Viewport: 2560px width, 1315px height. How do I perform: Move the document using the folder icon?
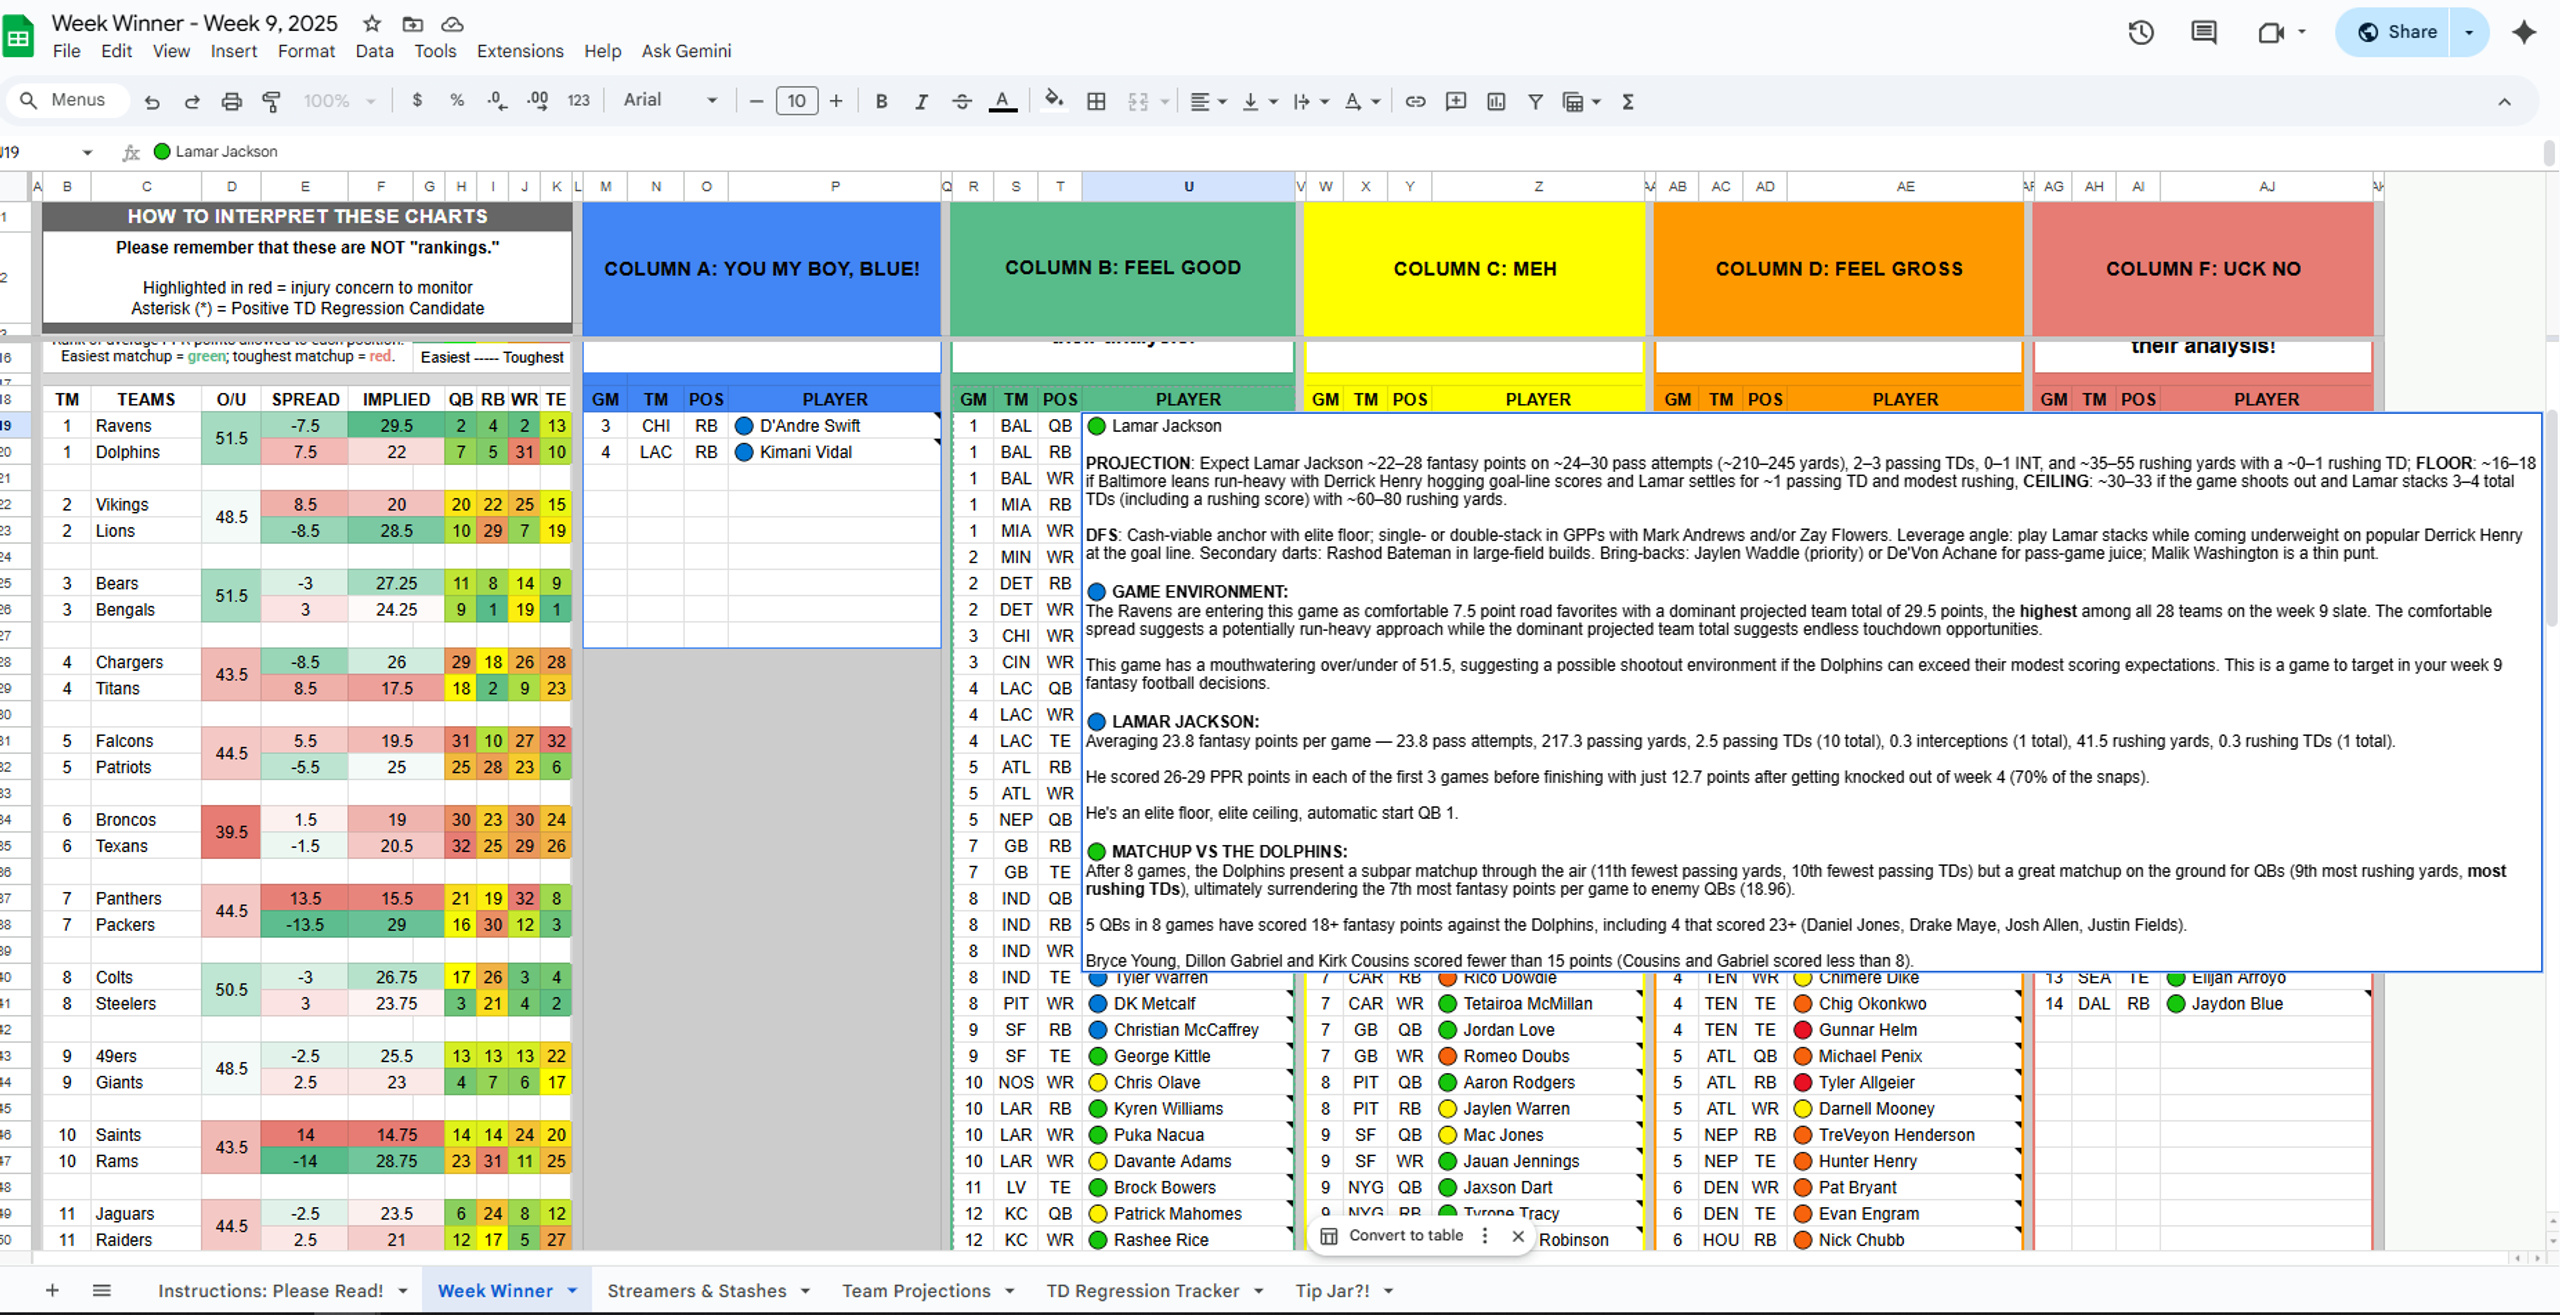tap(412, 23)
